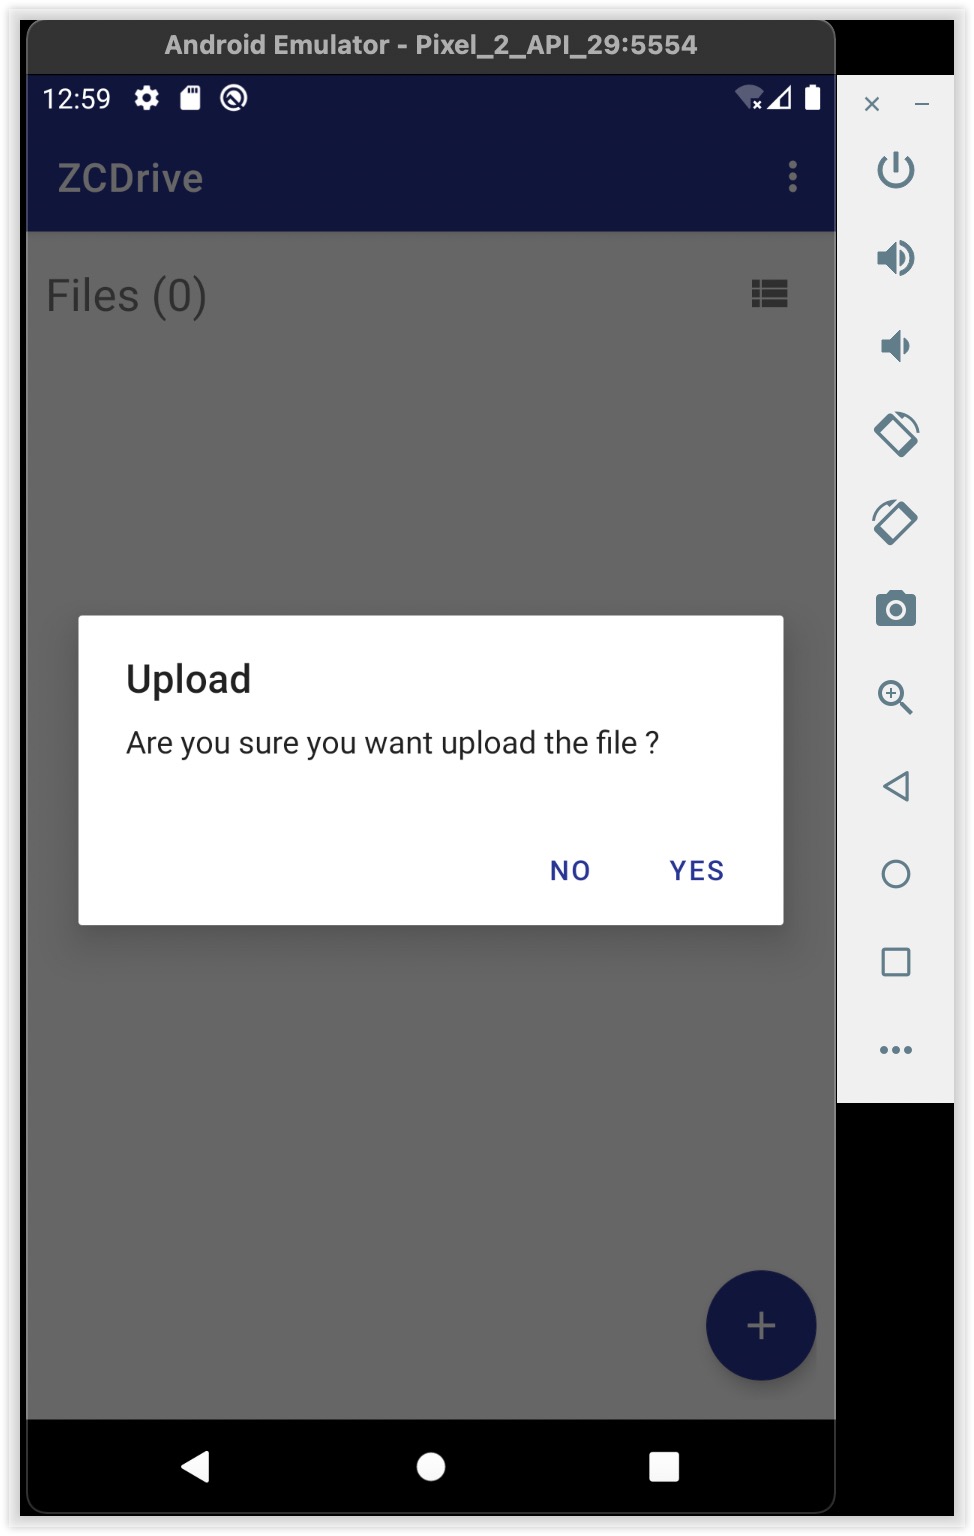Click the emulator sidebar overview square
This screenshot has width=974, height=1536.
tap(896, 962)
